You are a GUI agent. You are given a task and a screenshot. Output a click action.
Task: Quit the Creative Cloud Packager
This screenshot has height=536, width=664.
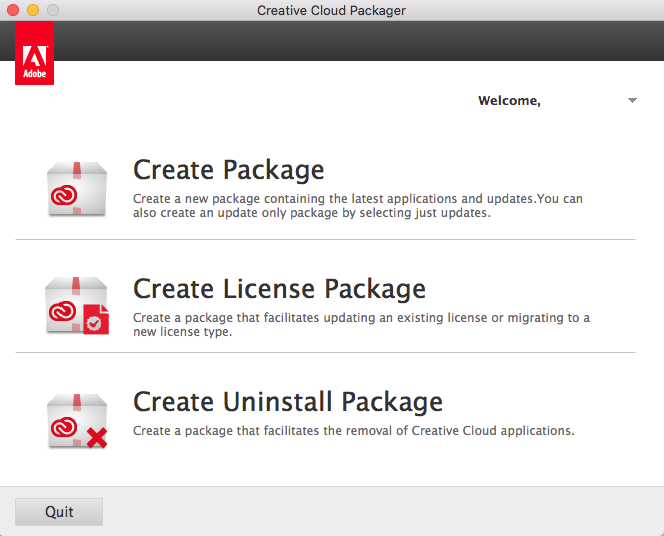[x=59, y=512]
